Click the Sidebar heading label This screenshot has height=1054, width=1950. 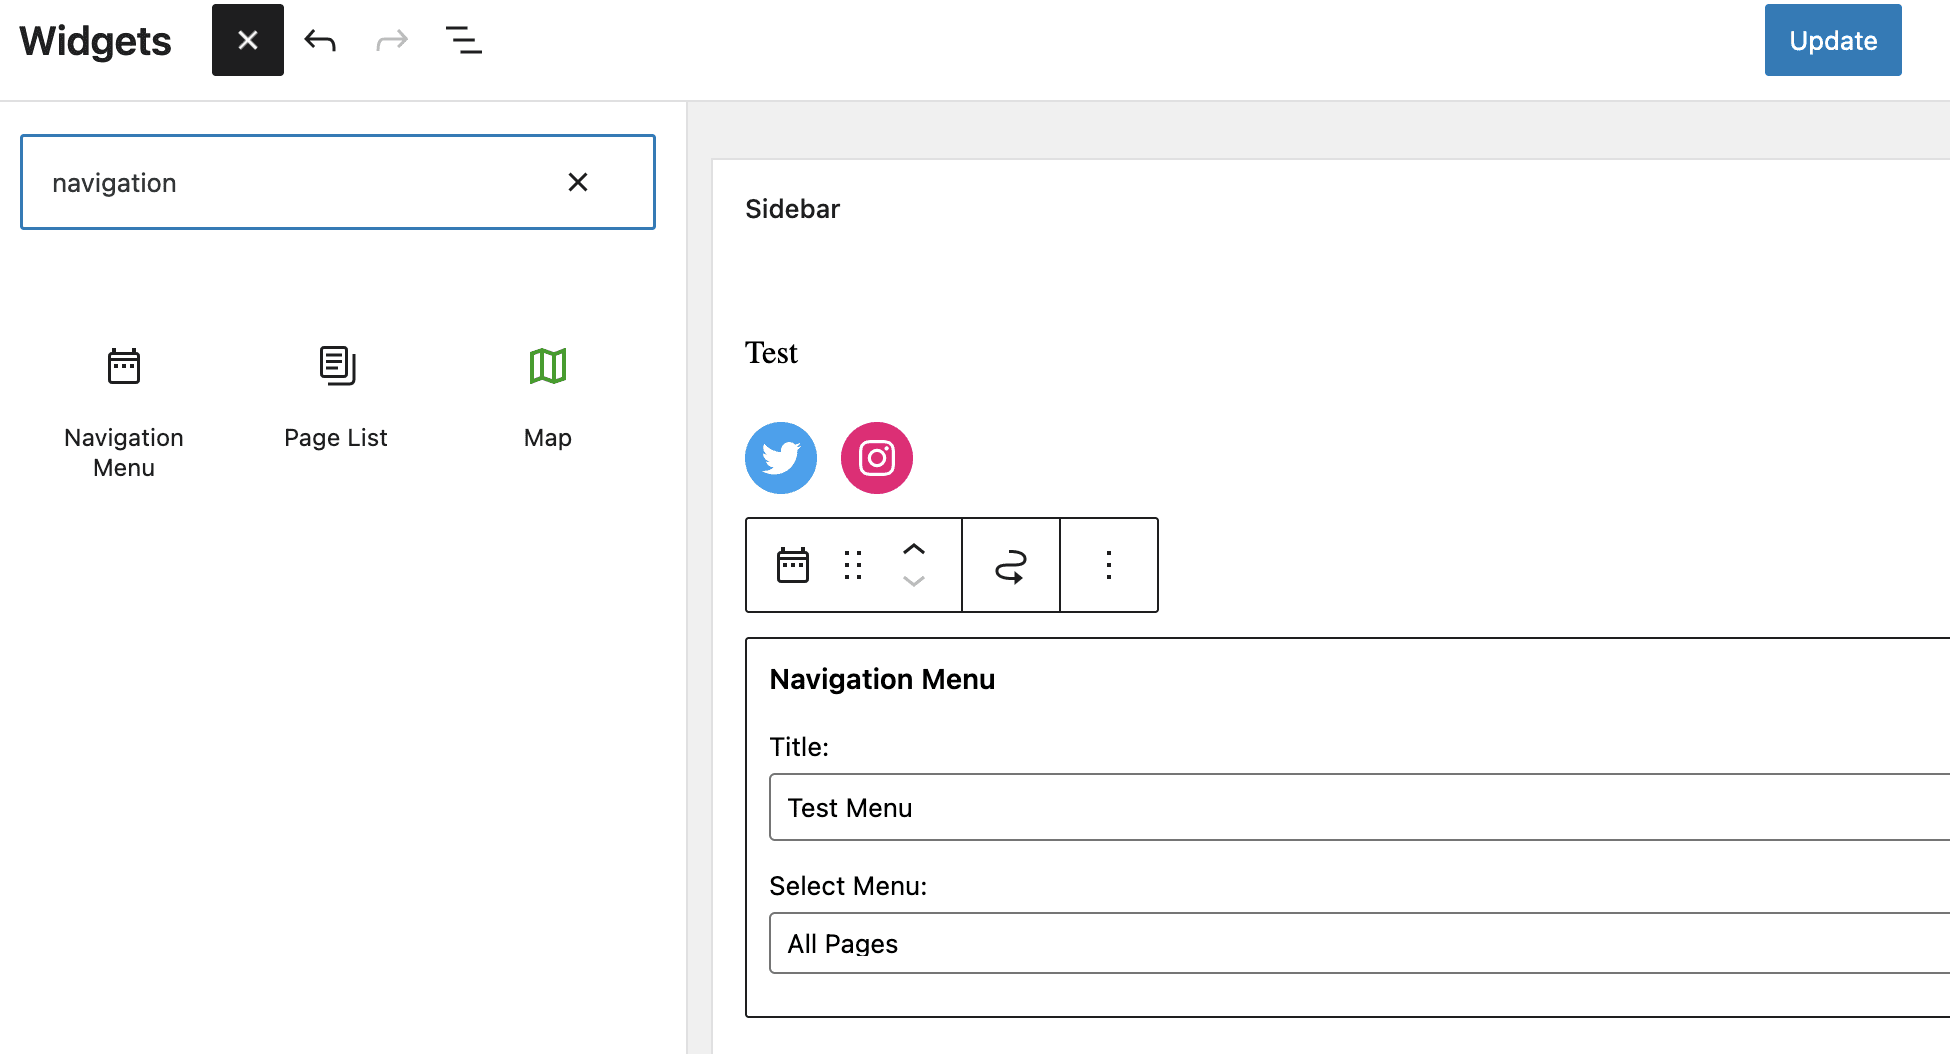tap(791, 208)
